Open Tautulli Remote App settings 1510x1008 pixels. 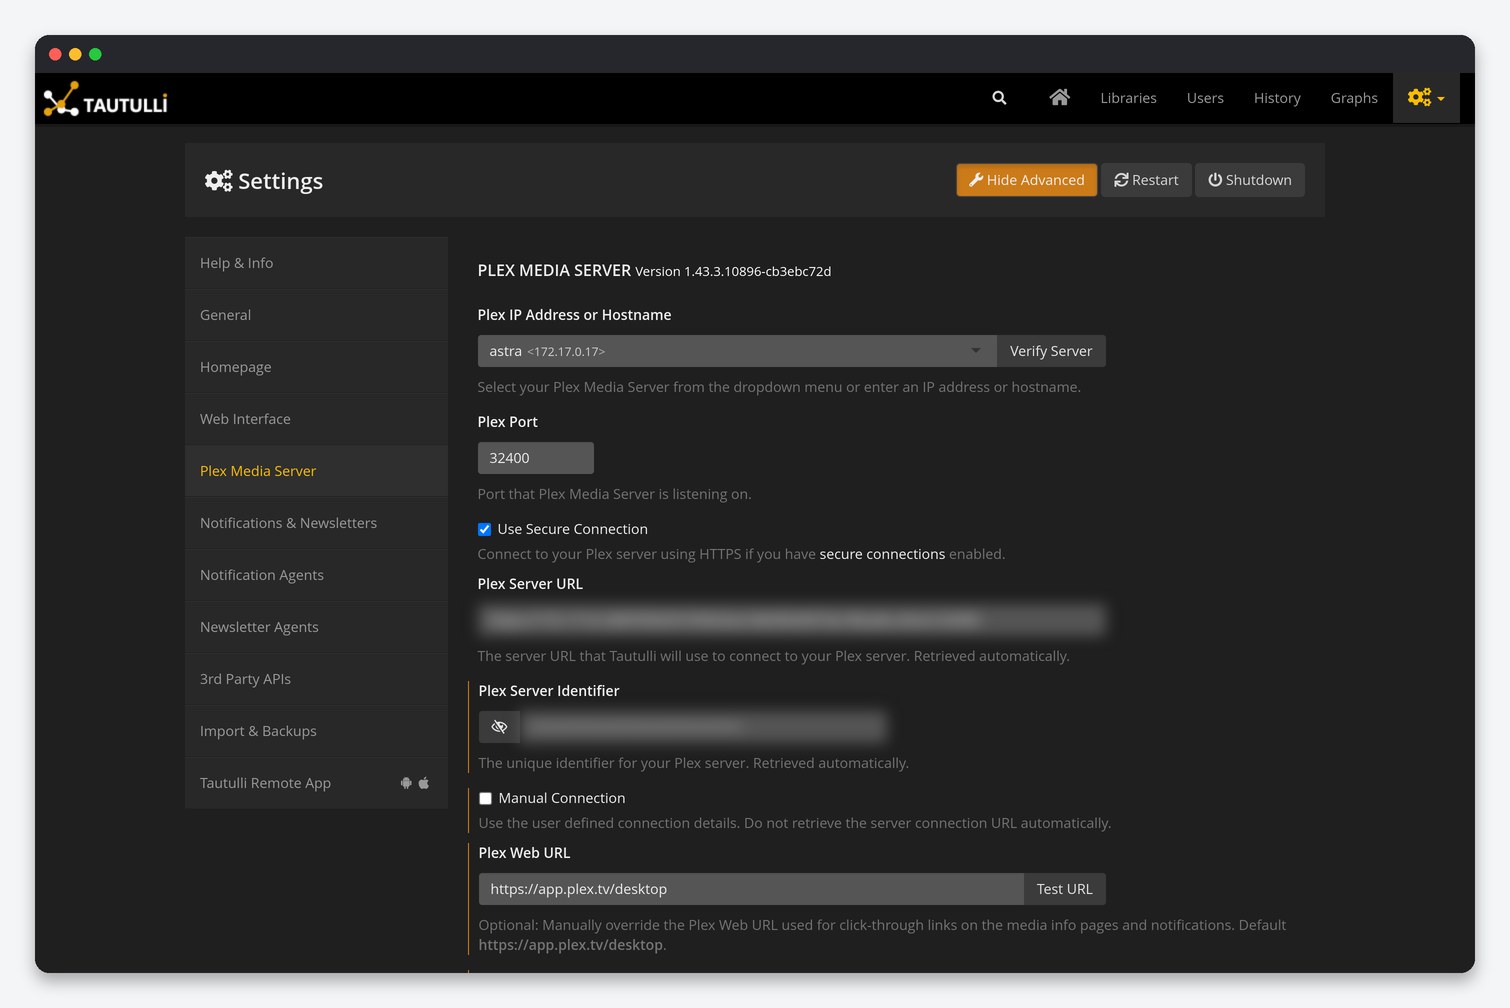point(316,783)
